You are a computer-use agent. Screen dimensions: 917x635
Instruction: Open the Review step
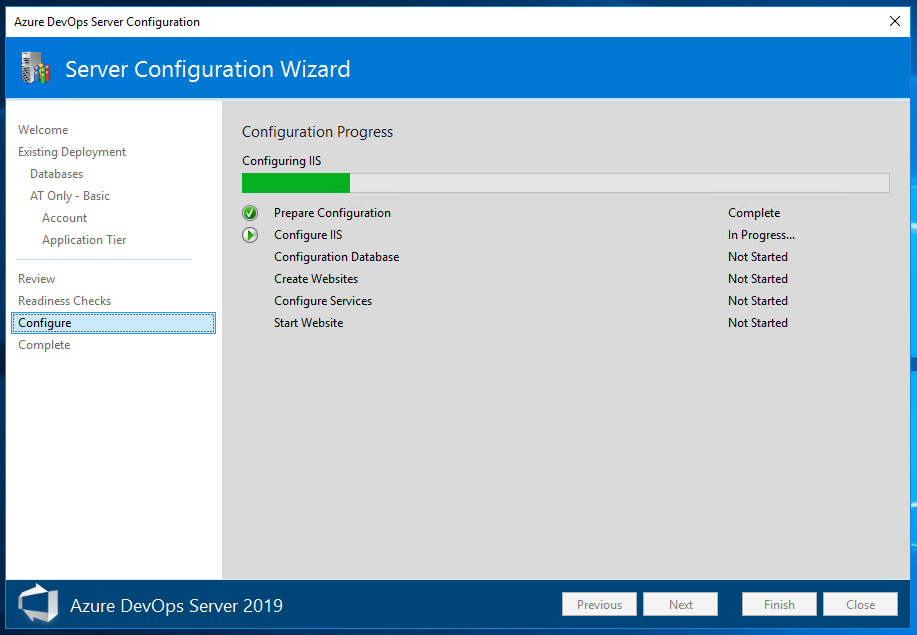(x=37, y=279)
